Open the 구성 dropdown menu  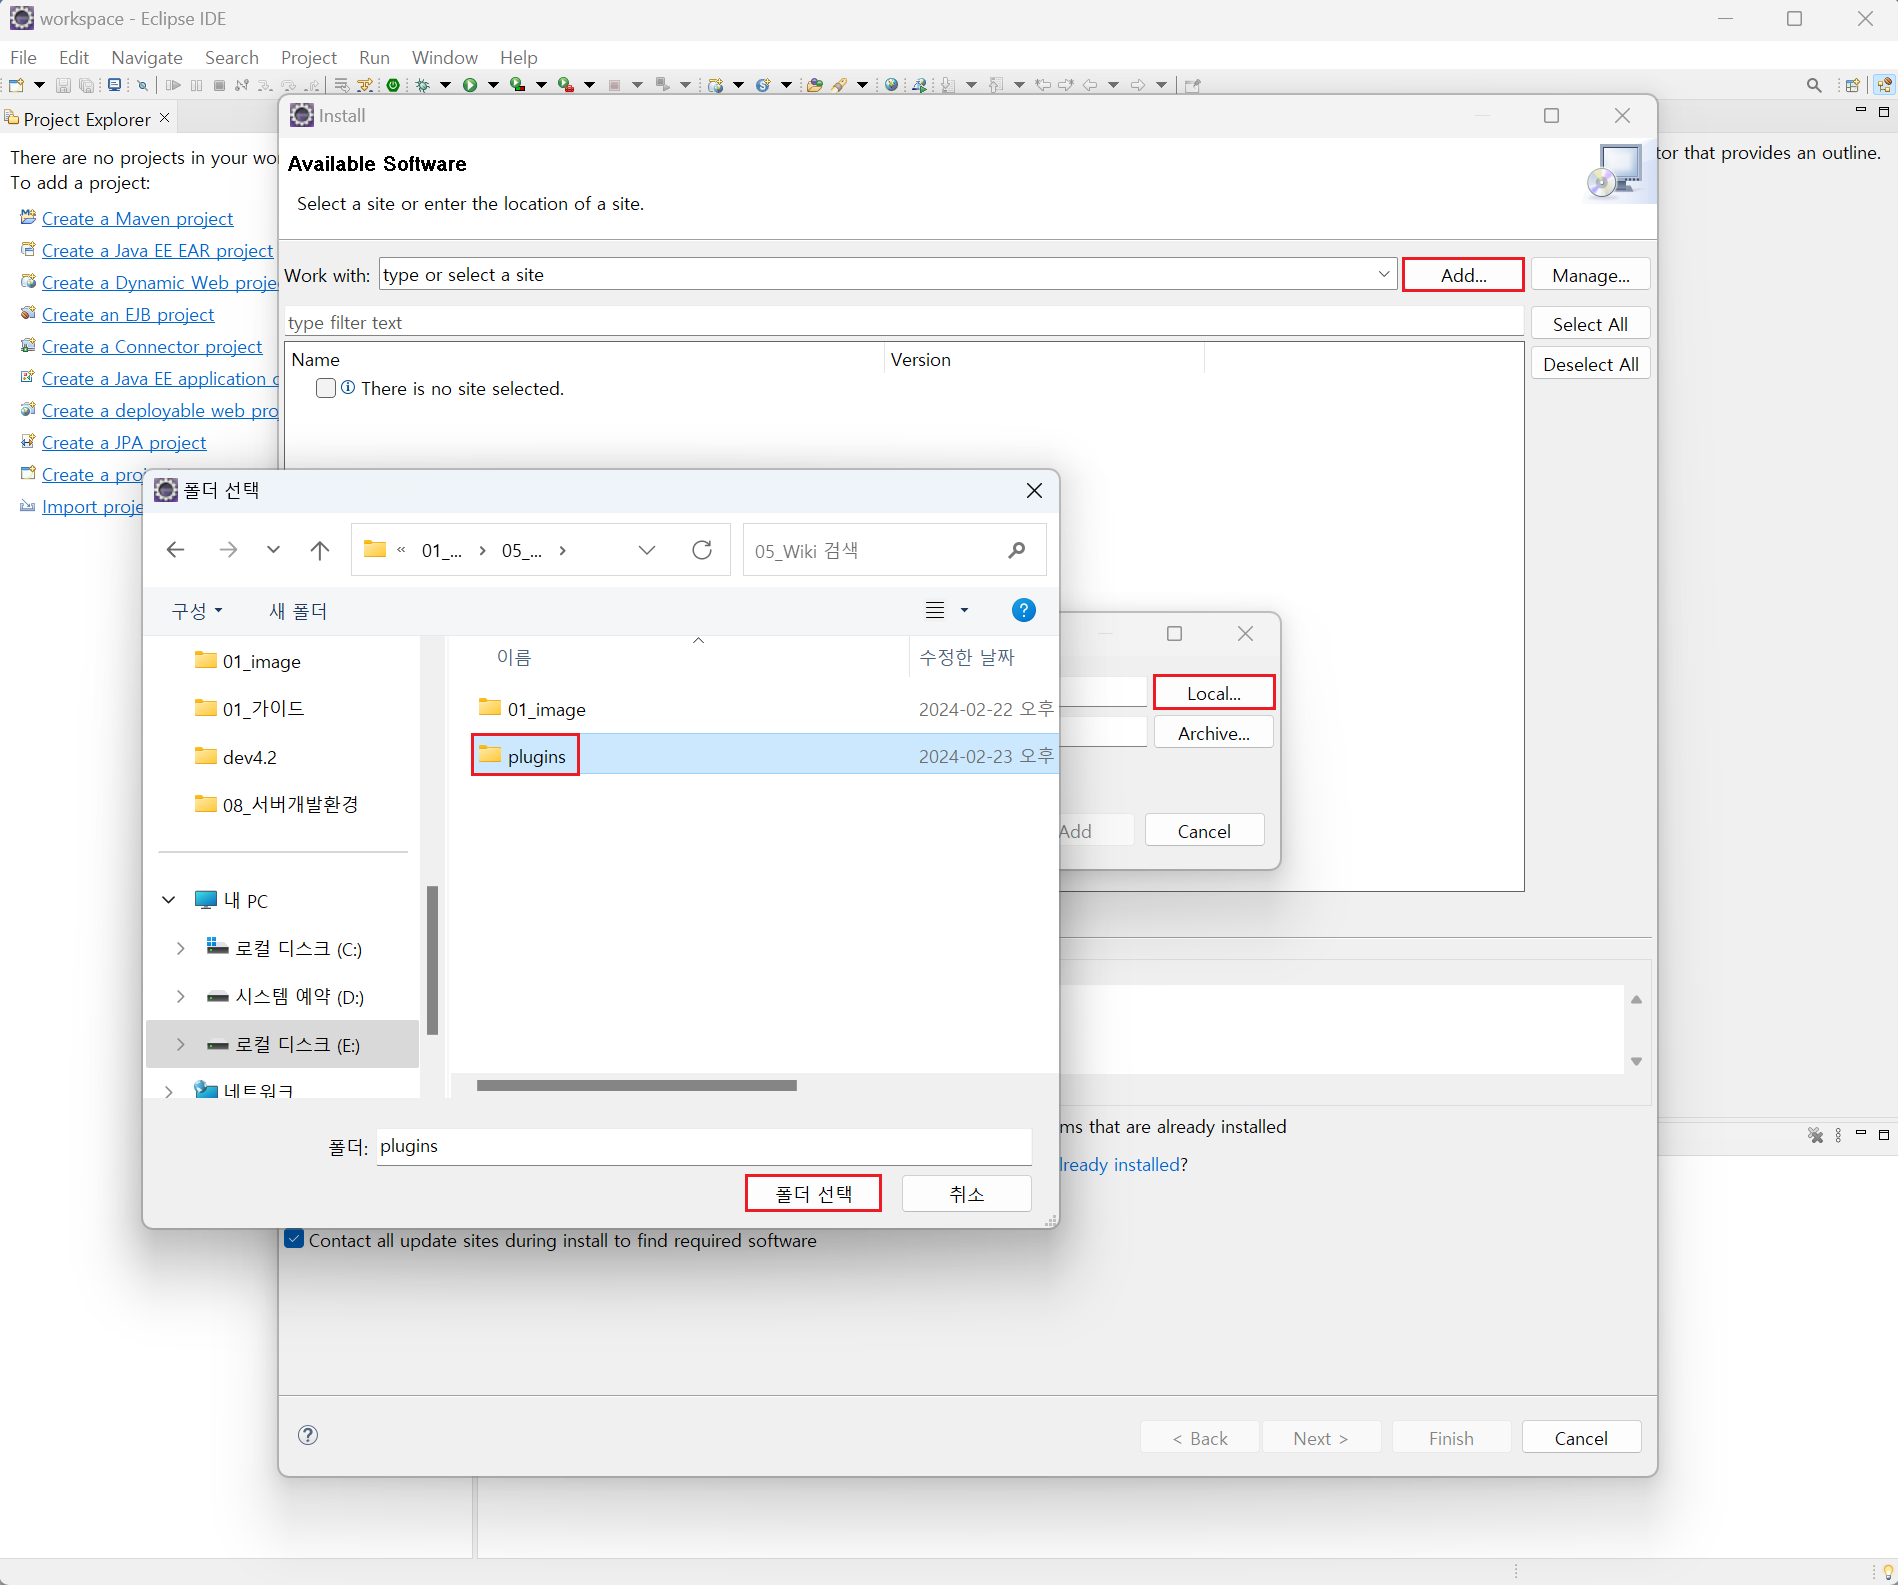point(196,611)
